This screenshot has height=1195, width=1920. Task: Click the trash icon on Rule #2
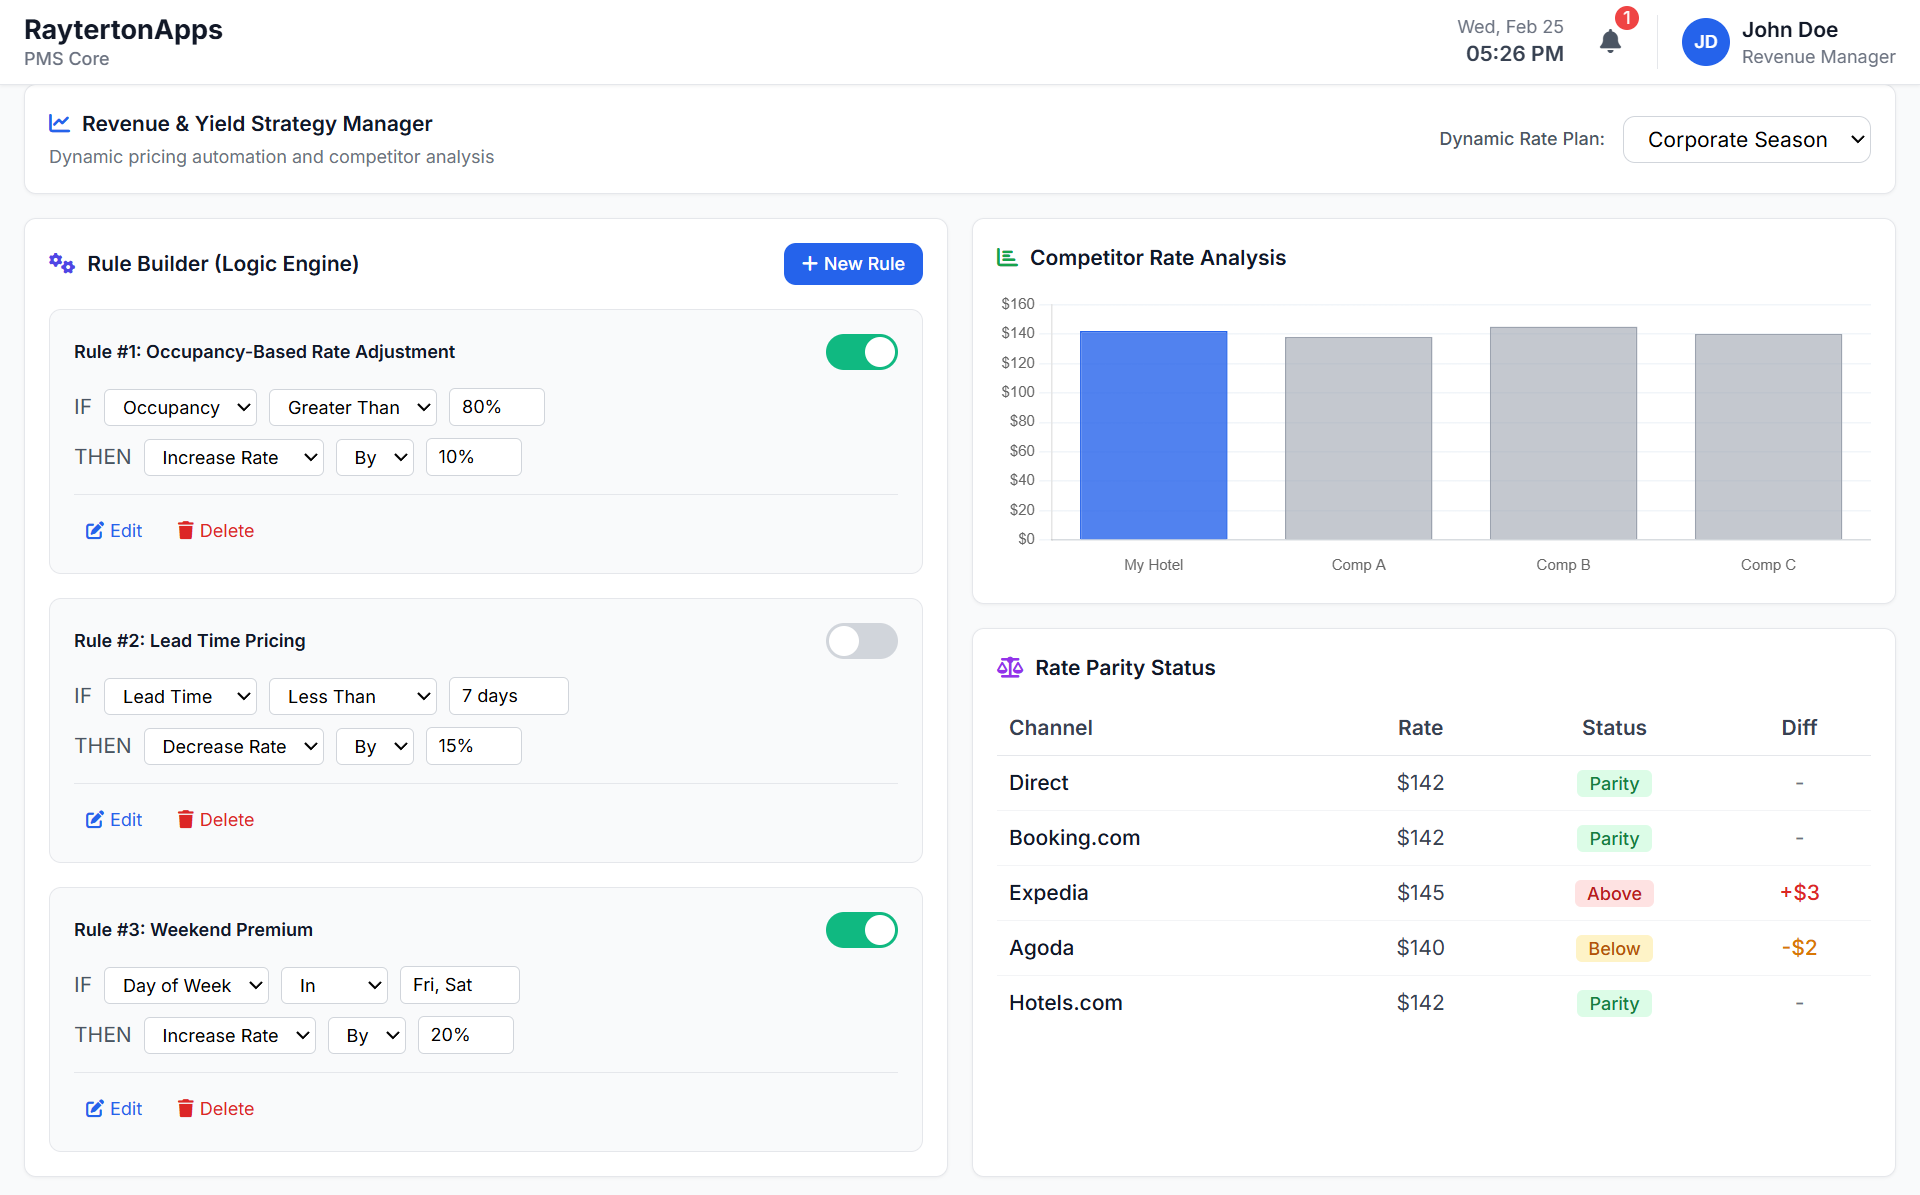pos(186,819)
